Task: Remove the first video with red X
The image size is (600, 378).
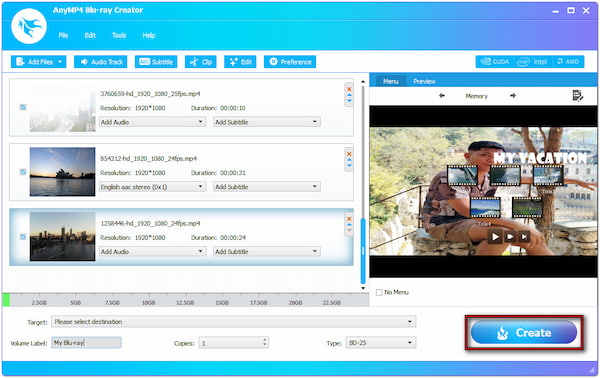Action: [349, 89]
